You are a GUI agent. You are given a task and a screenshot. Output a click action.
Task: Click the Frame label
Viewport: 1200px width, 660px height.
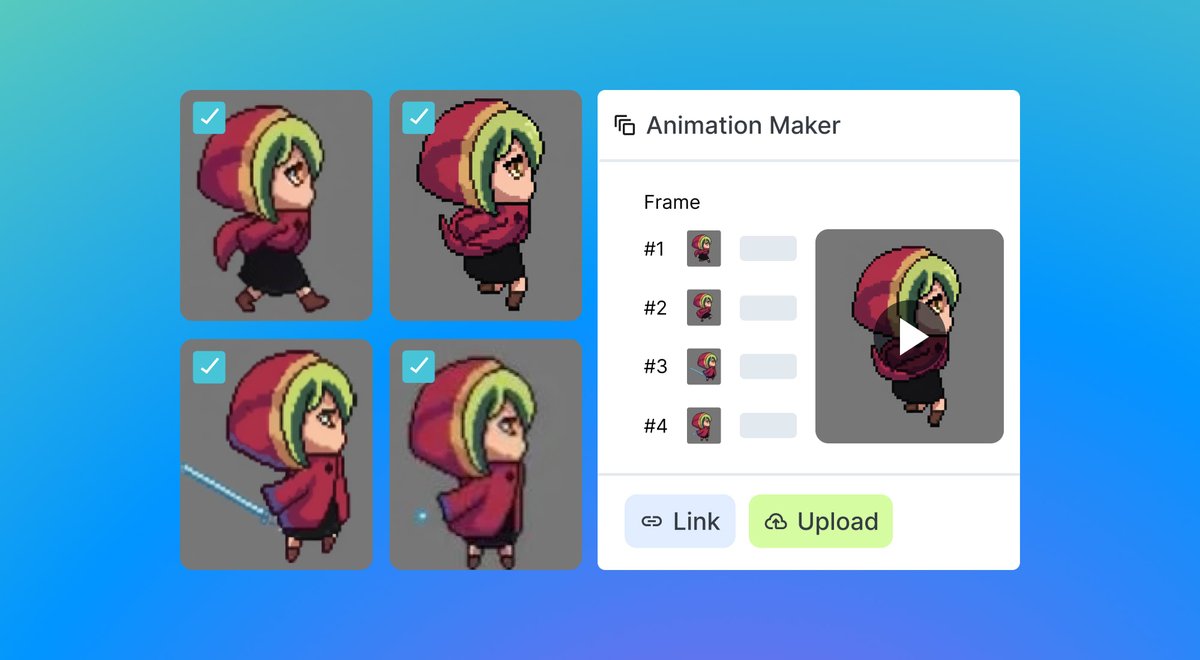pyautogui.click(x=672, y=202)
